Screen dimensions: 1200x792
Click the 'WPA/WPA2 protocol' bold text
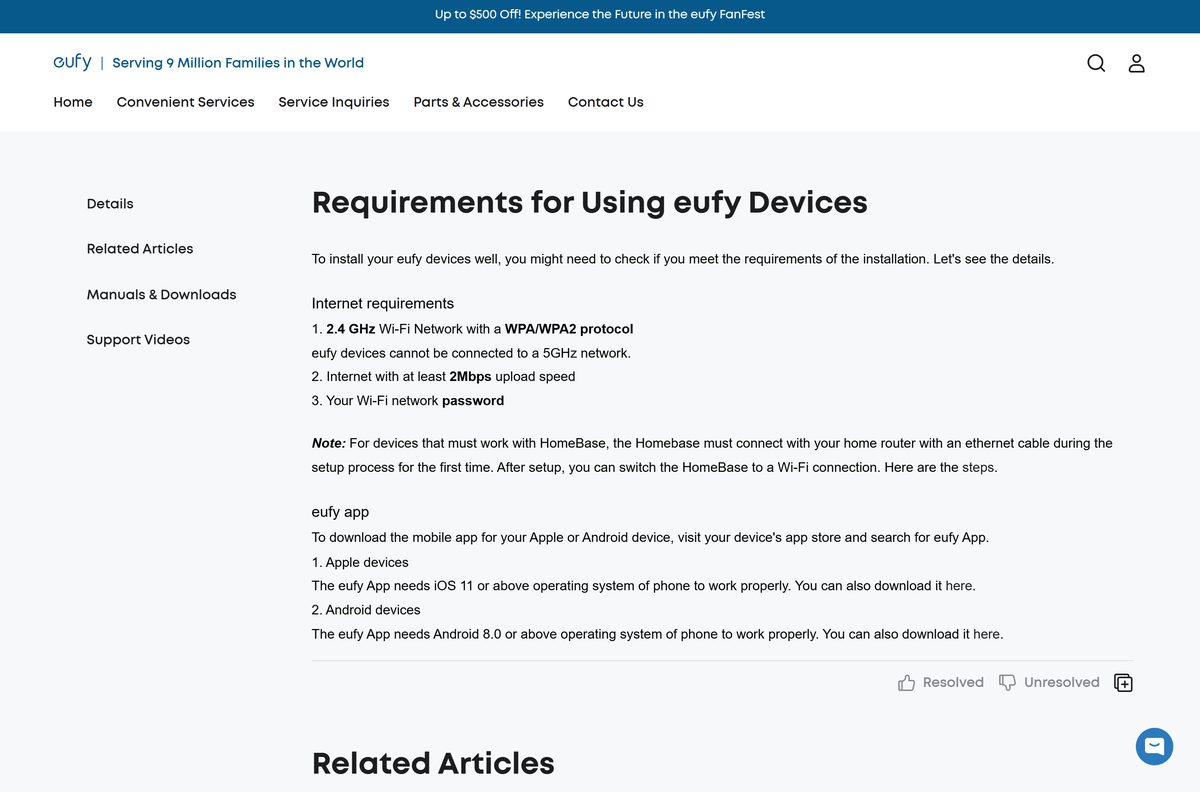[x=569, y=329]
